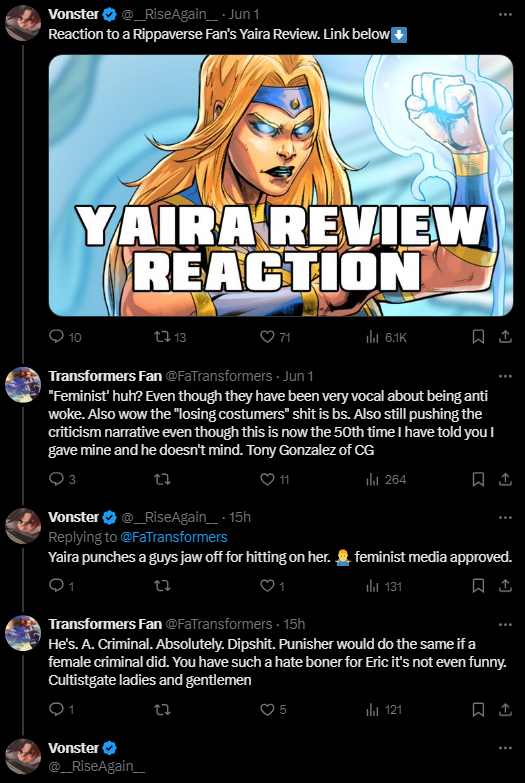525x783 pixels.
Task: Click the @FaTransformers reply mention link
Action: (x=174, y=537)
